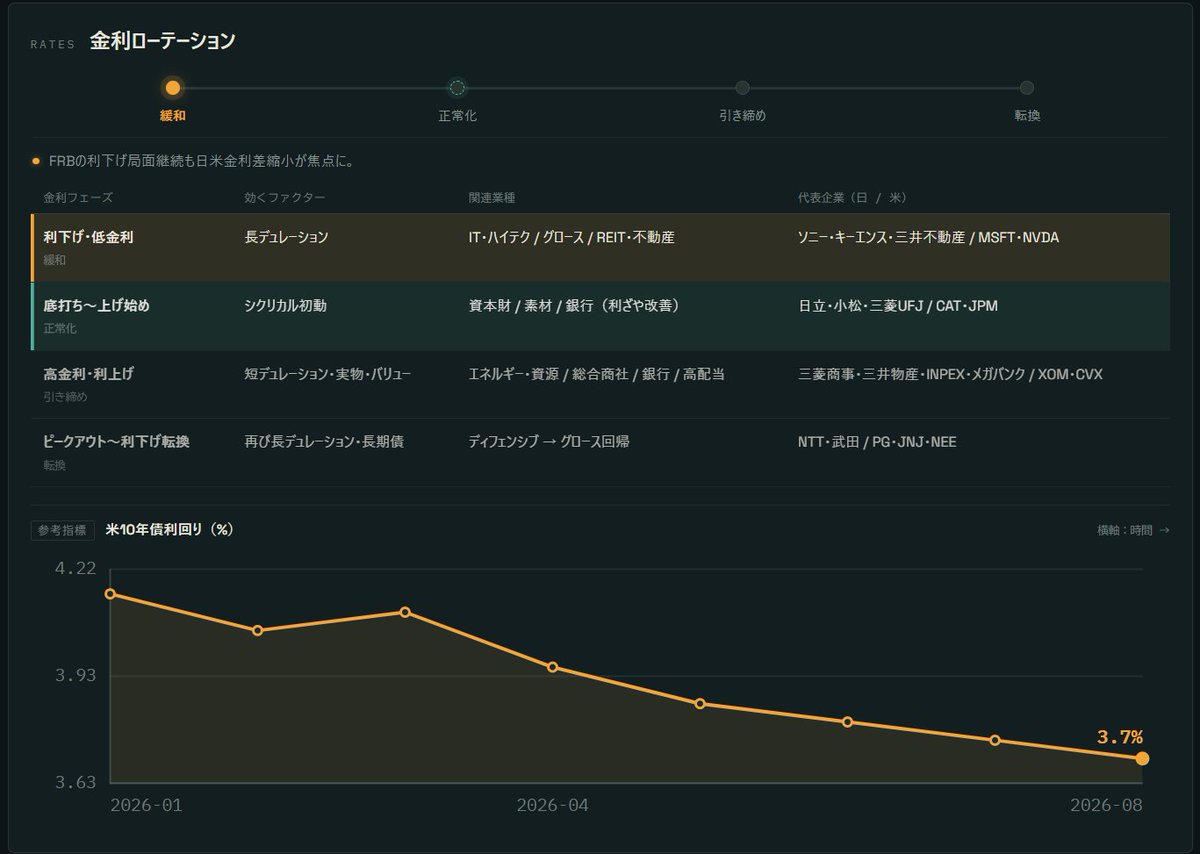Select the 利下げ・低金利 phase row

pyautogui.click(x=600, y=247)
